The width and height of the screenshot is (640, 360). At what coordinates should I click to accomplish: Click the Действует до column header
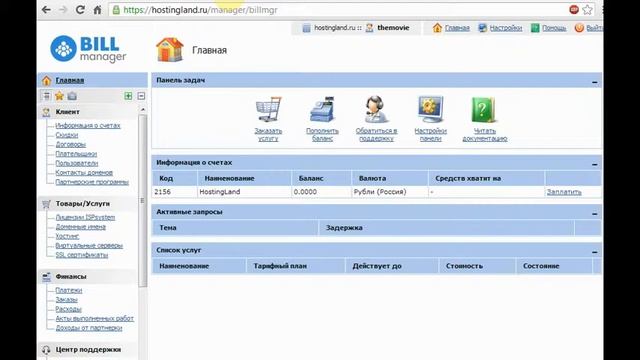(392, 266)
